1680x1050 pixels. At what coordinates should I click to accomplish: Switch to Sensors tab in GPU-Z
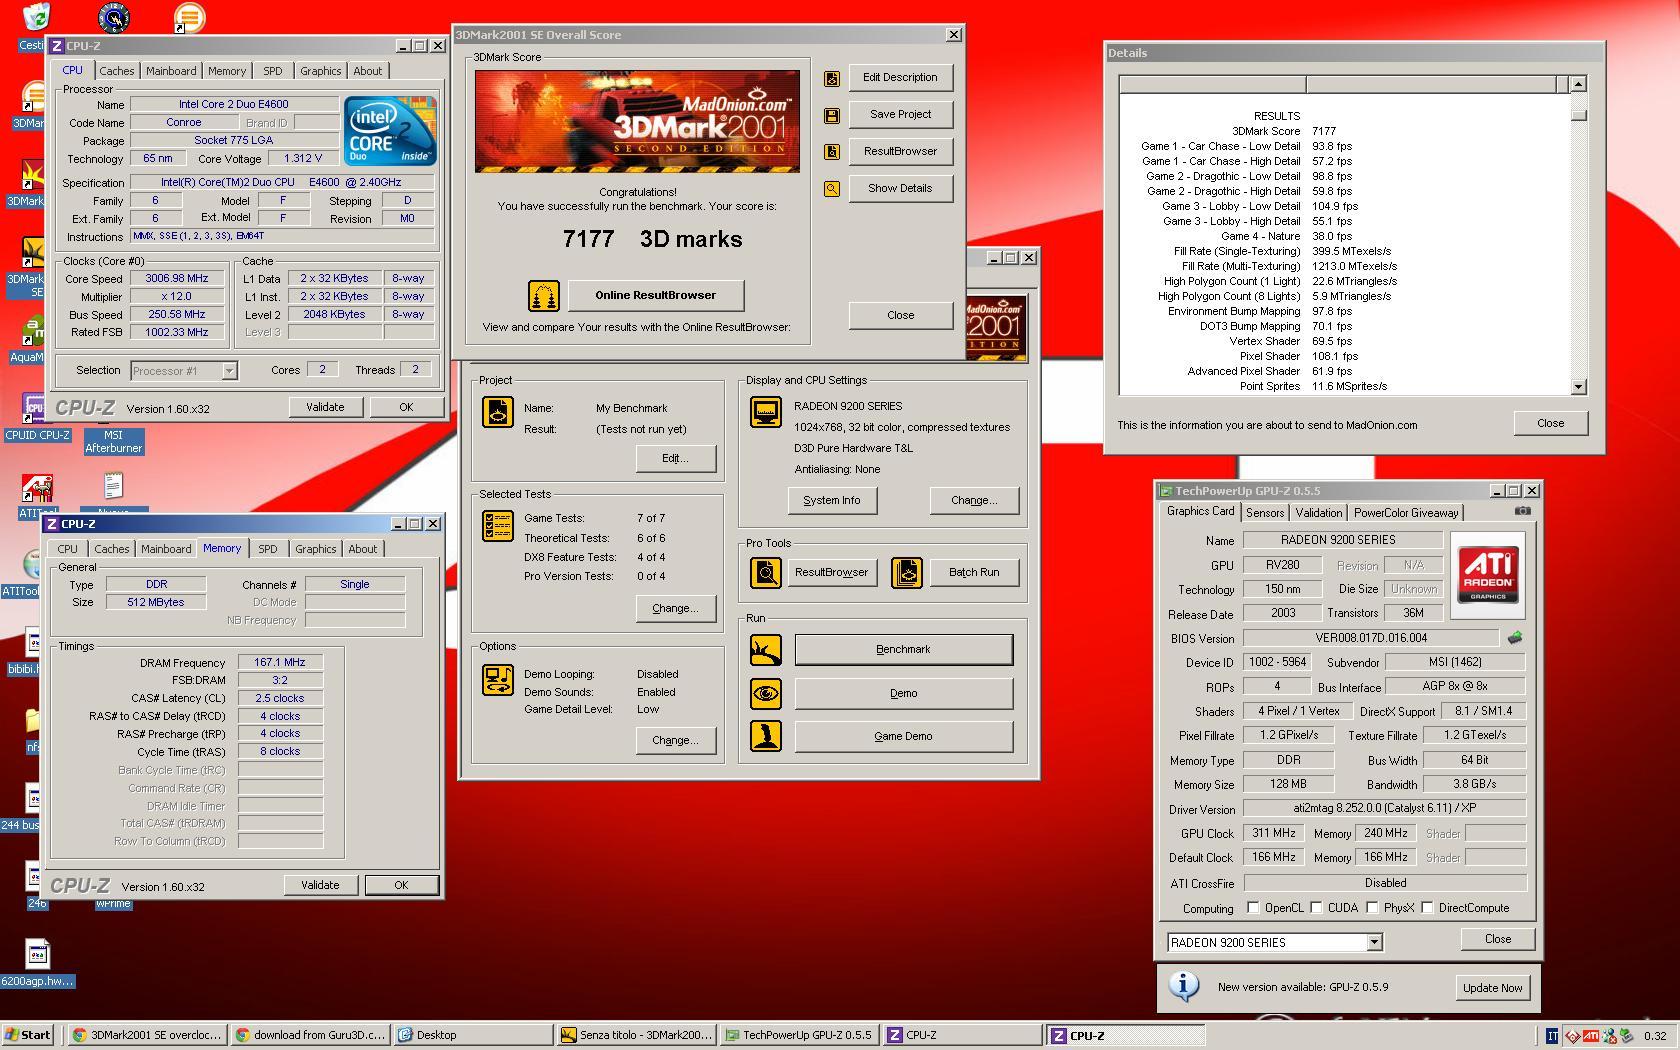coord(1264,513)
